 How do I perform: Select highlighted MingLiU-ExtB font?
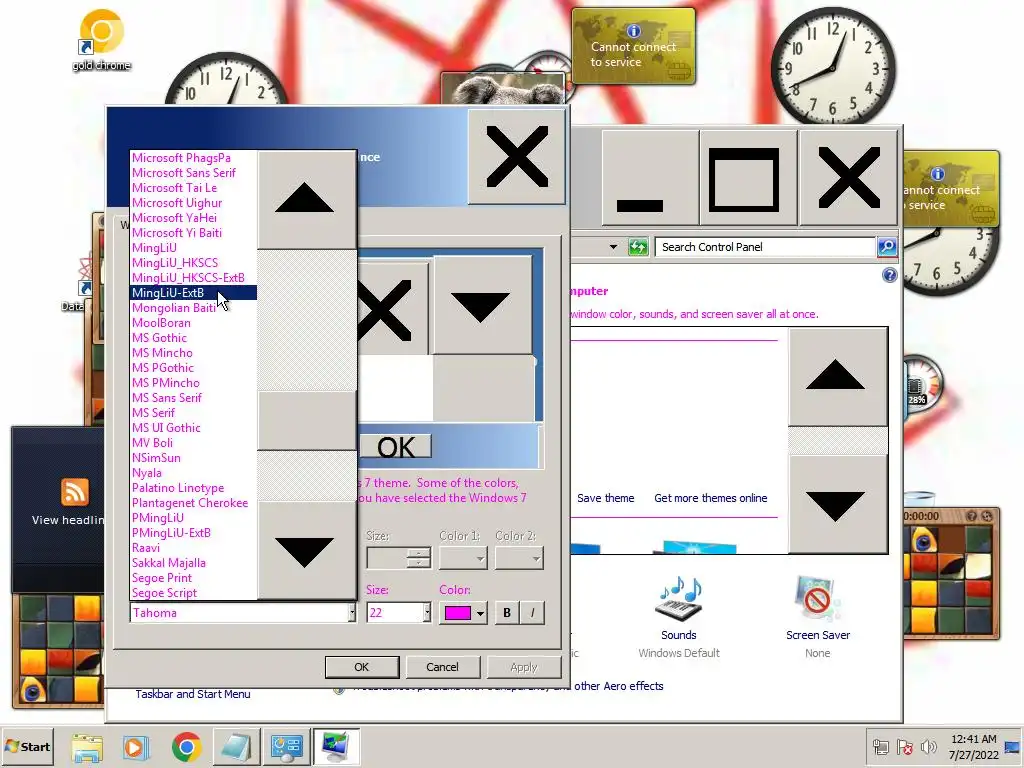pos(193,293)
